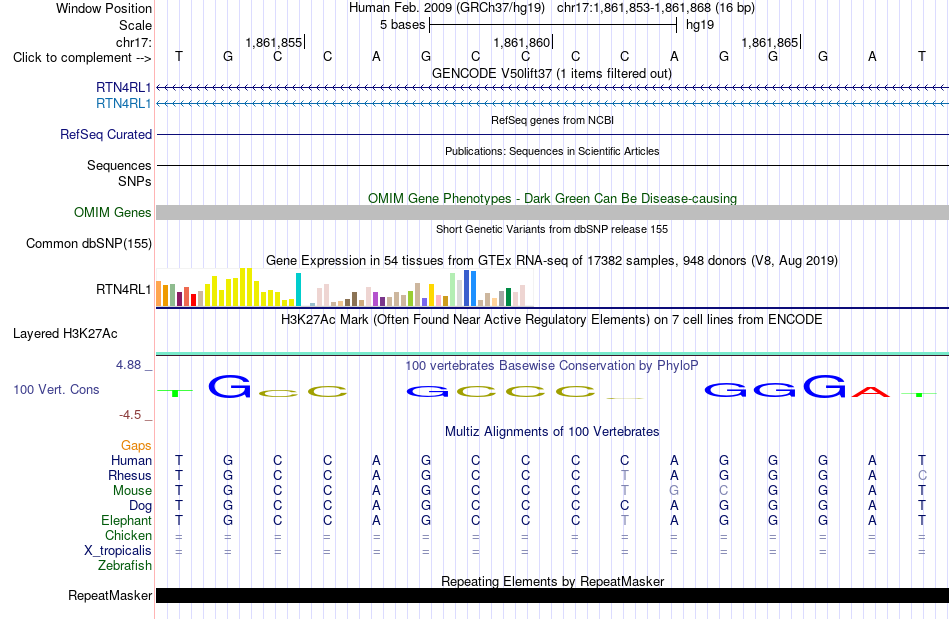Click the Common dbSNP(155) track label

click(89, 243)
